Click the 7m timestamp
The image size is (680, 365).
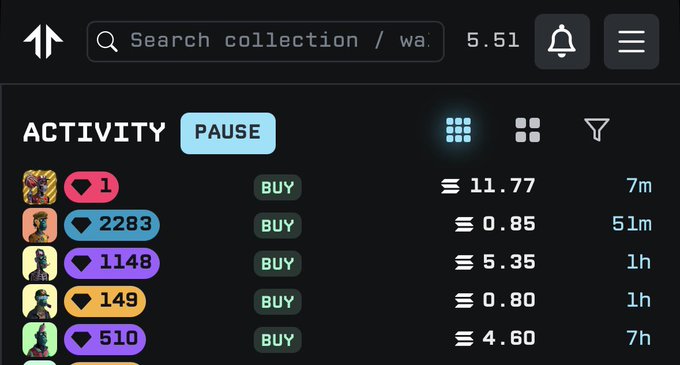click(x=639, y=186)
